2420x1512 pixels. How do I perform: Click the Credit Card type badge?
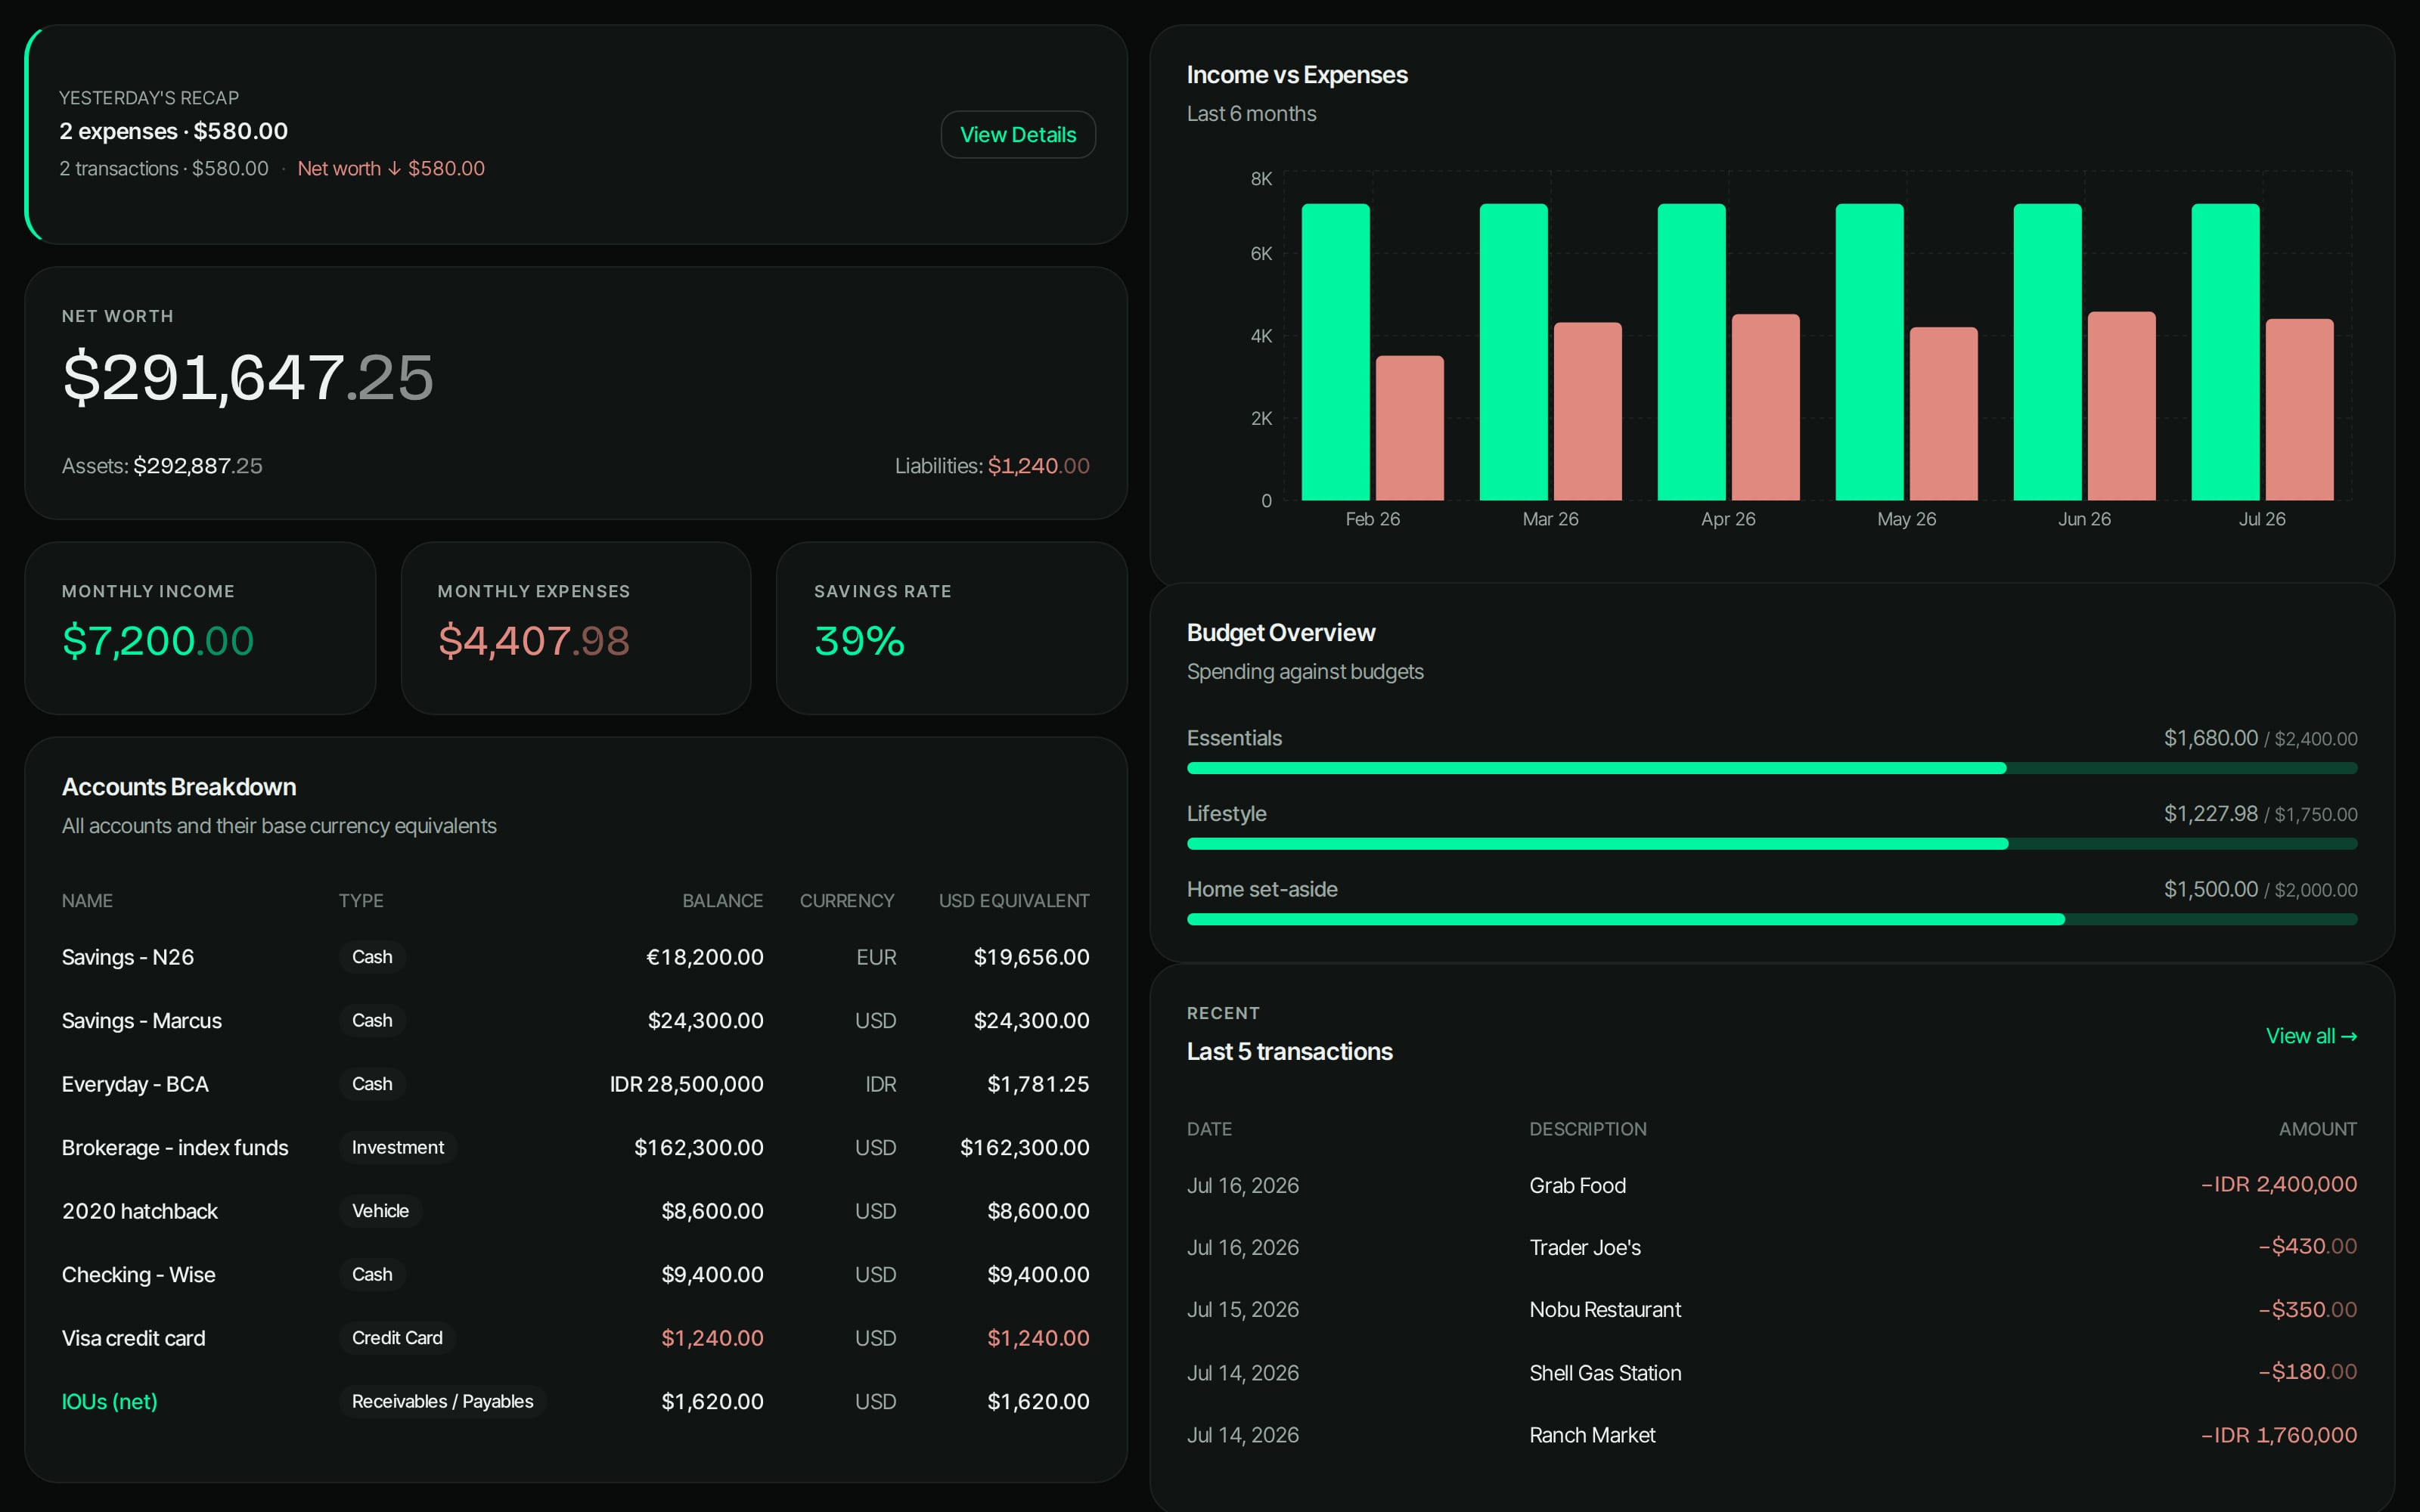click(x=397, y=1338)
